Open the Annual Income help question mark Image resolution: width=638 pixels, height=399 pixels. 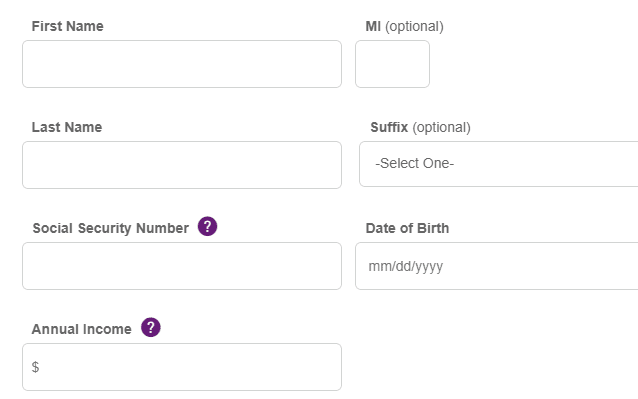[151, 327]
